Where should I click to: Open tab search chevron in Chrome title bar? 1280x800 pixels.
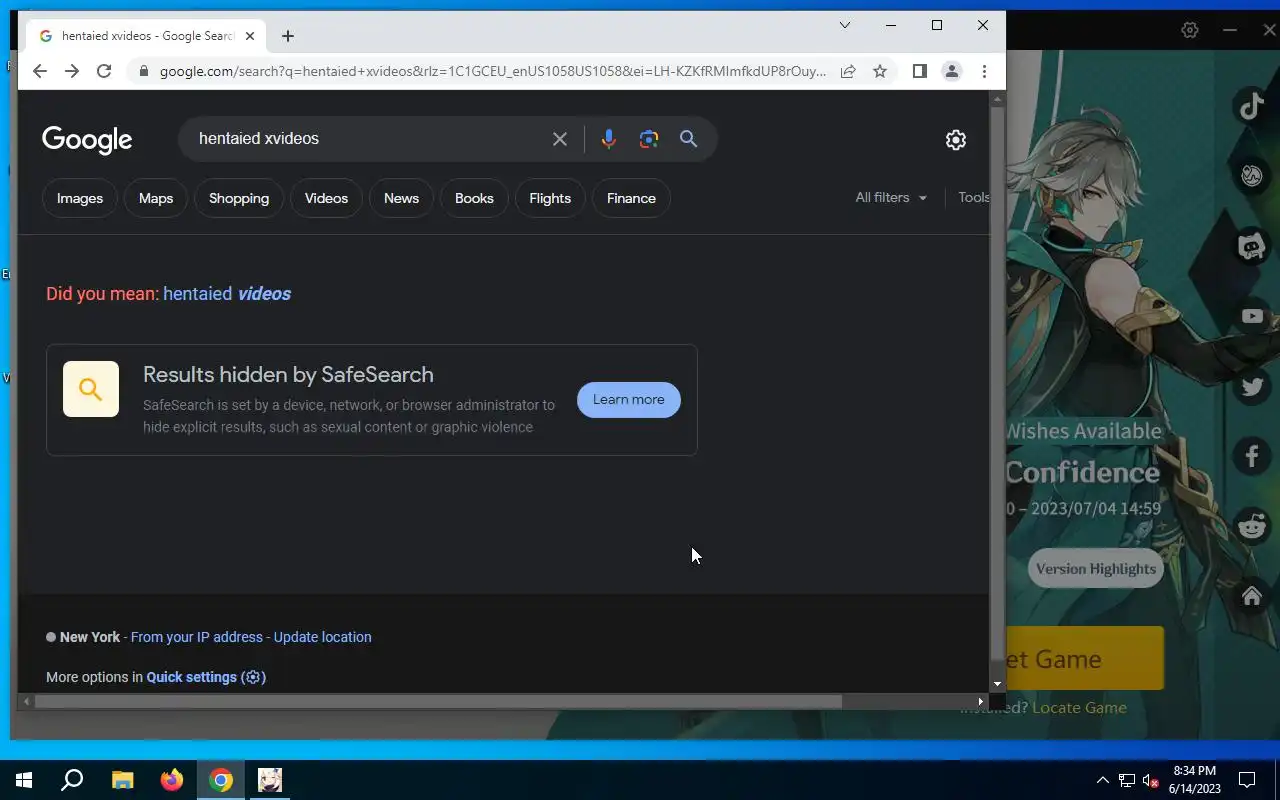click(x=845, y=25)
